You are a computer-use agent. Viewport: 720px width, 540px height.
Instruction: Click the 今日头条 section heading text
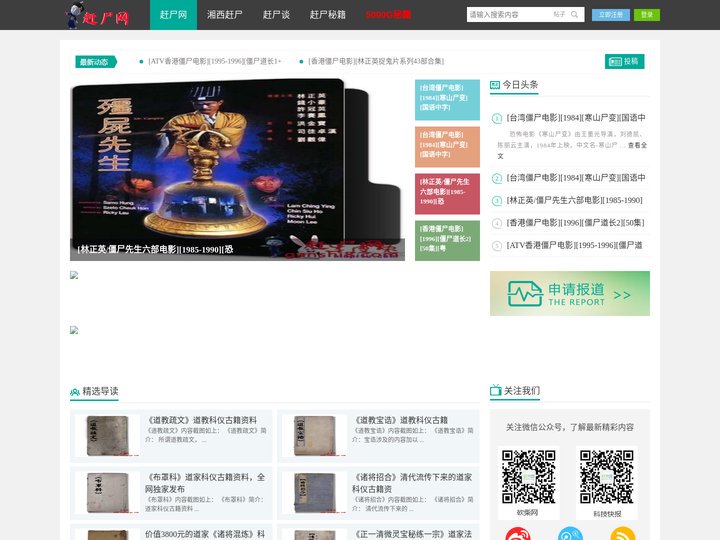click(520, 84)
